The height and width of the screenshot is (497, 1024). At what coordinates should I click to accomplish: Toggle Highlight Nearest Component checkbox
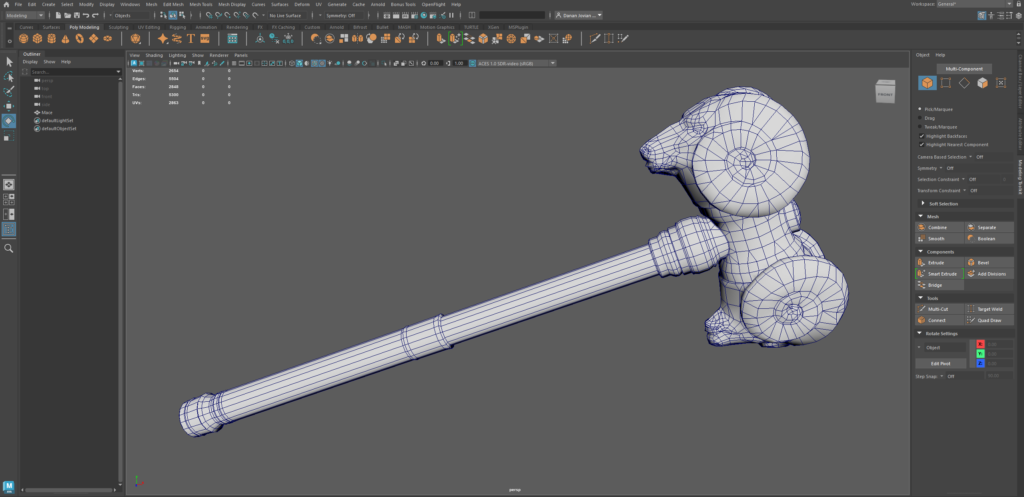coord(920,144)
